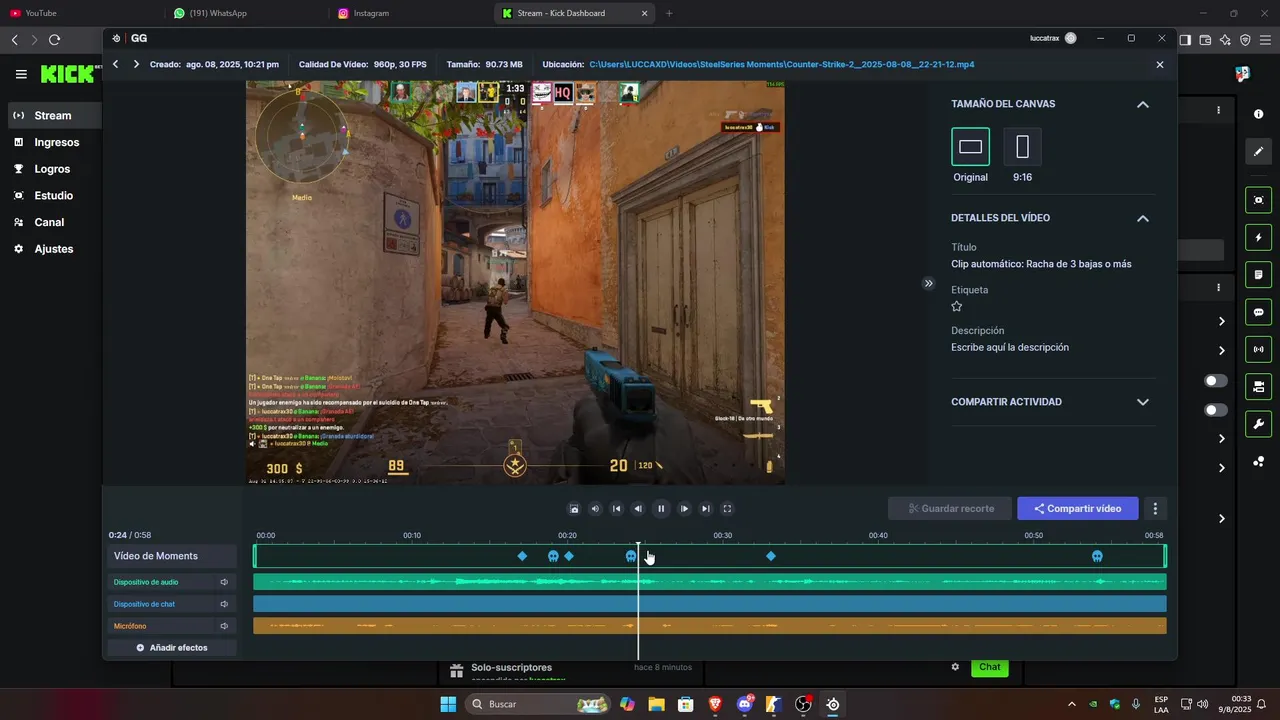Screen dimensions: 1280x720
Task: Edit the clip title text field
Action: tap(1041, 264)
